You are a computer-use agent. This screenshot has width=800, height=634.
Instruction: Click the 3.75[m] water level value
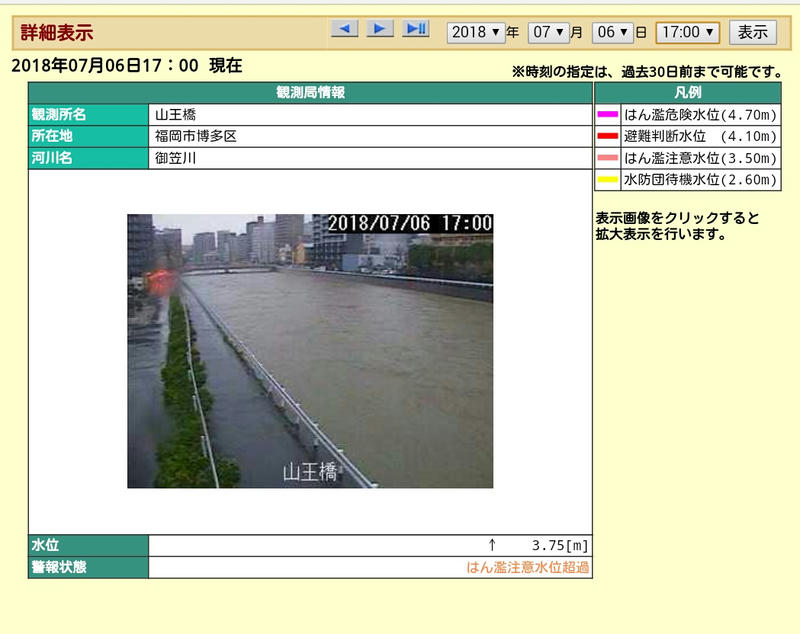coord(560,546)
